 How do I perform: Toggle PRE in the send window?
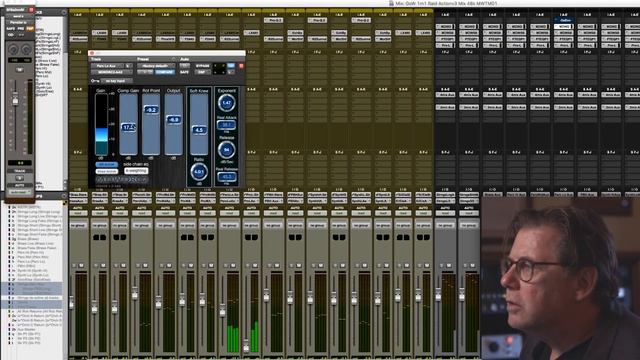point(20,29)
